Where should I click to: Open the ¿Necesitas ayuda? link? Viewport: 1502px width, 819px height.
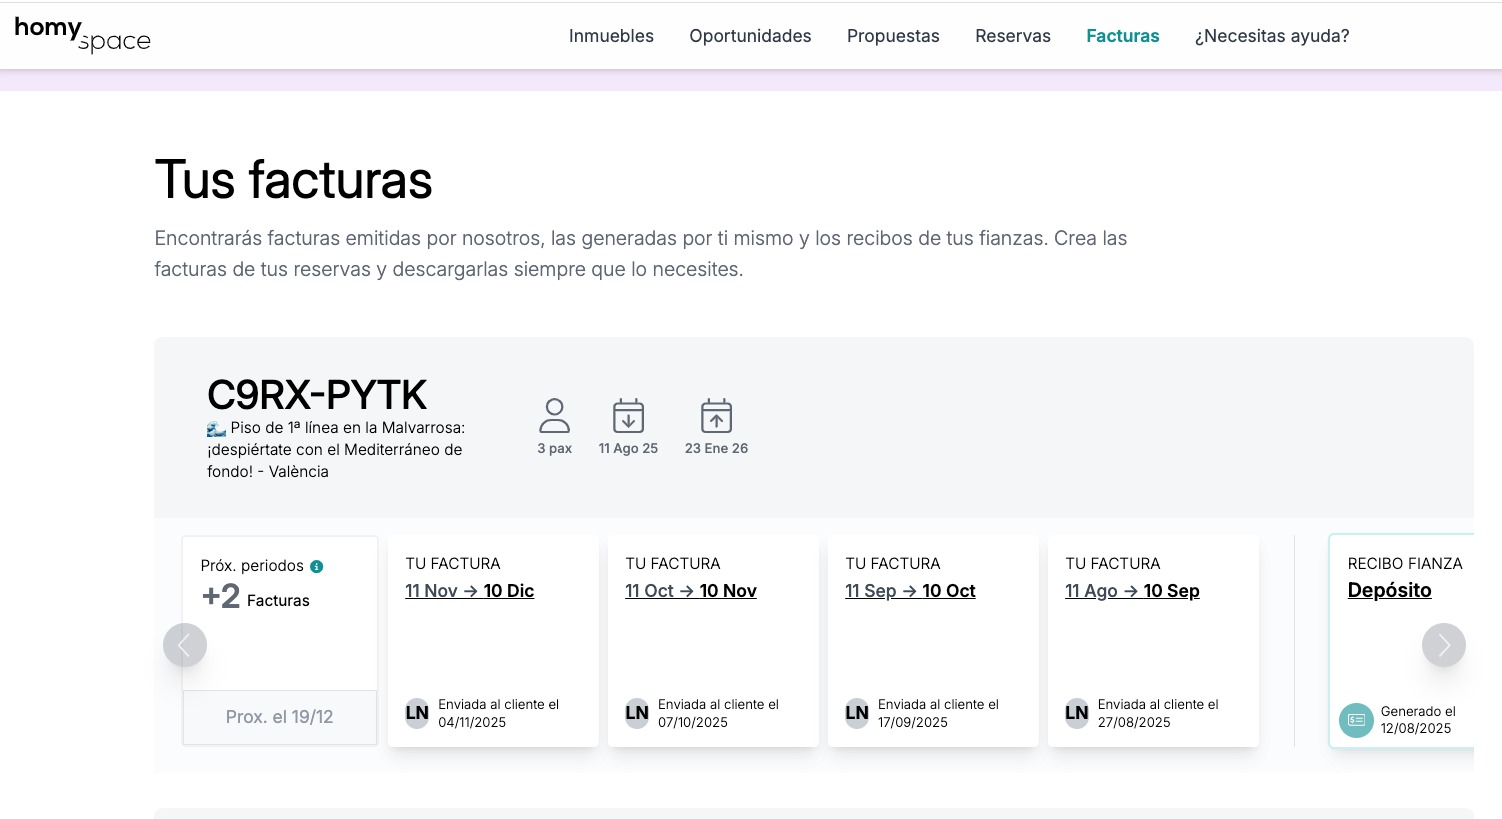click(1271, 36)
